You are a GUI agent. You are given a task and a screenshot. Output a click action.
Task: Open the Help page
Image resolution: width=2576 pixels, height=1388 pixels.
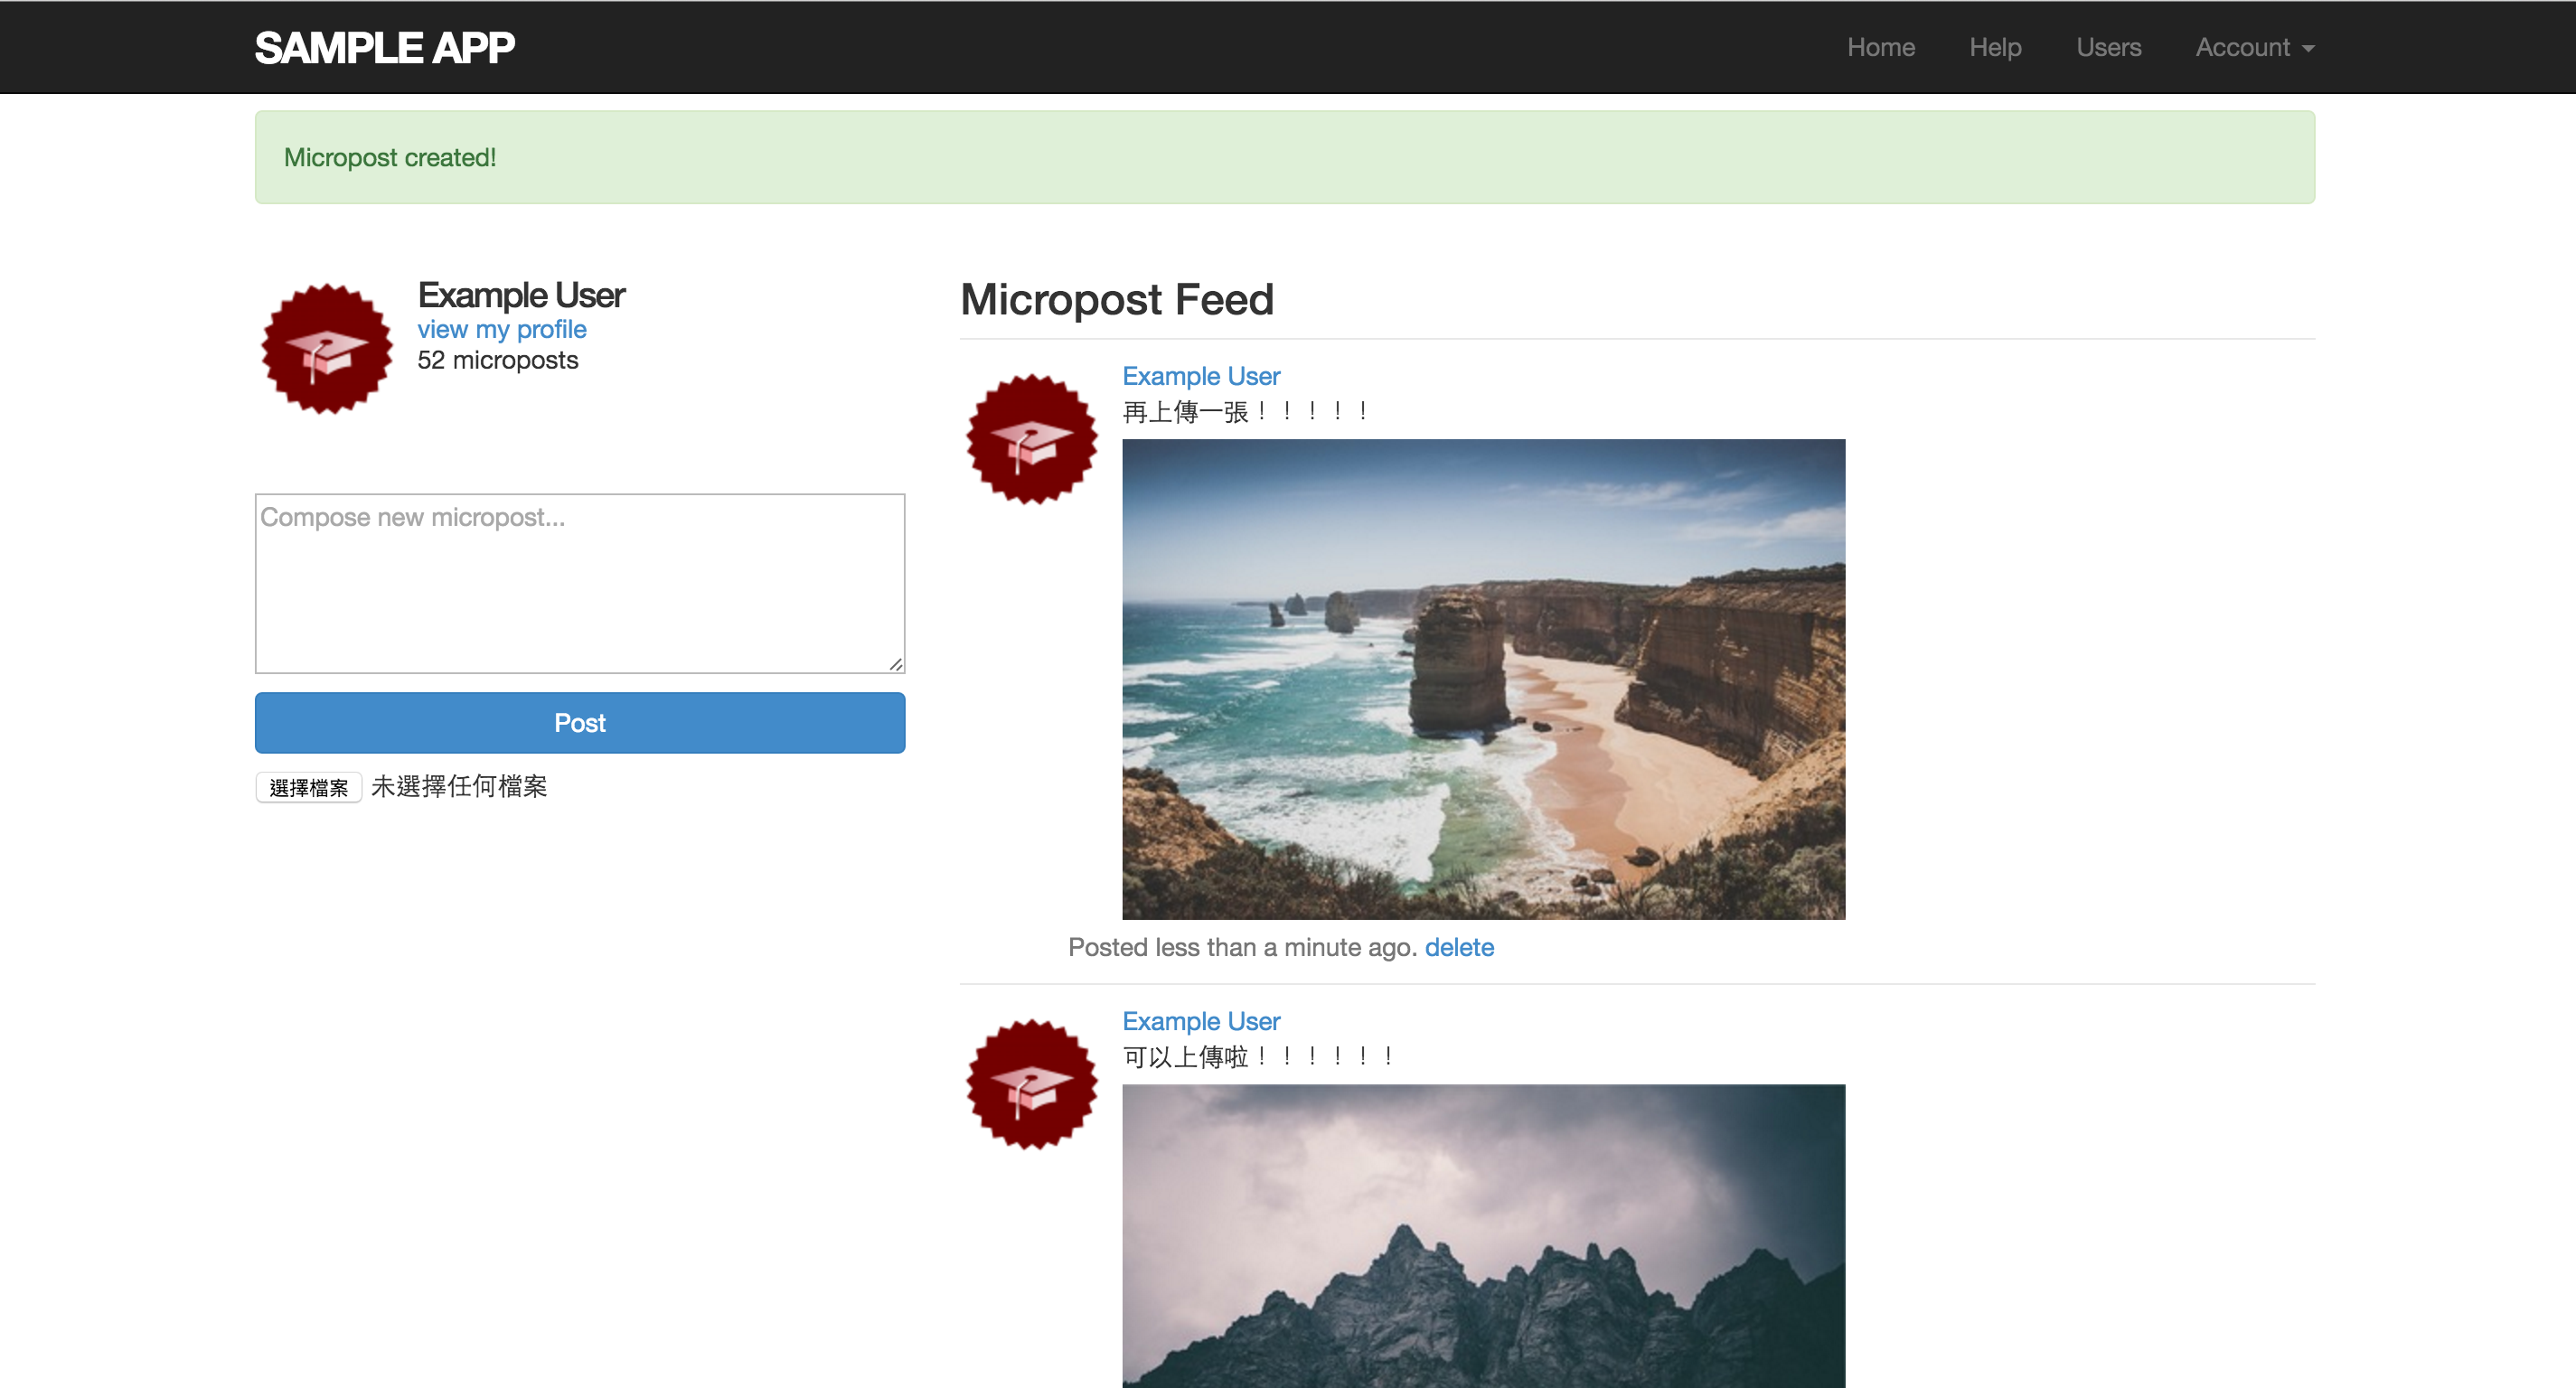(x=1995, y=47)
